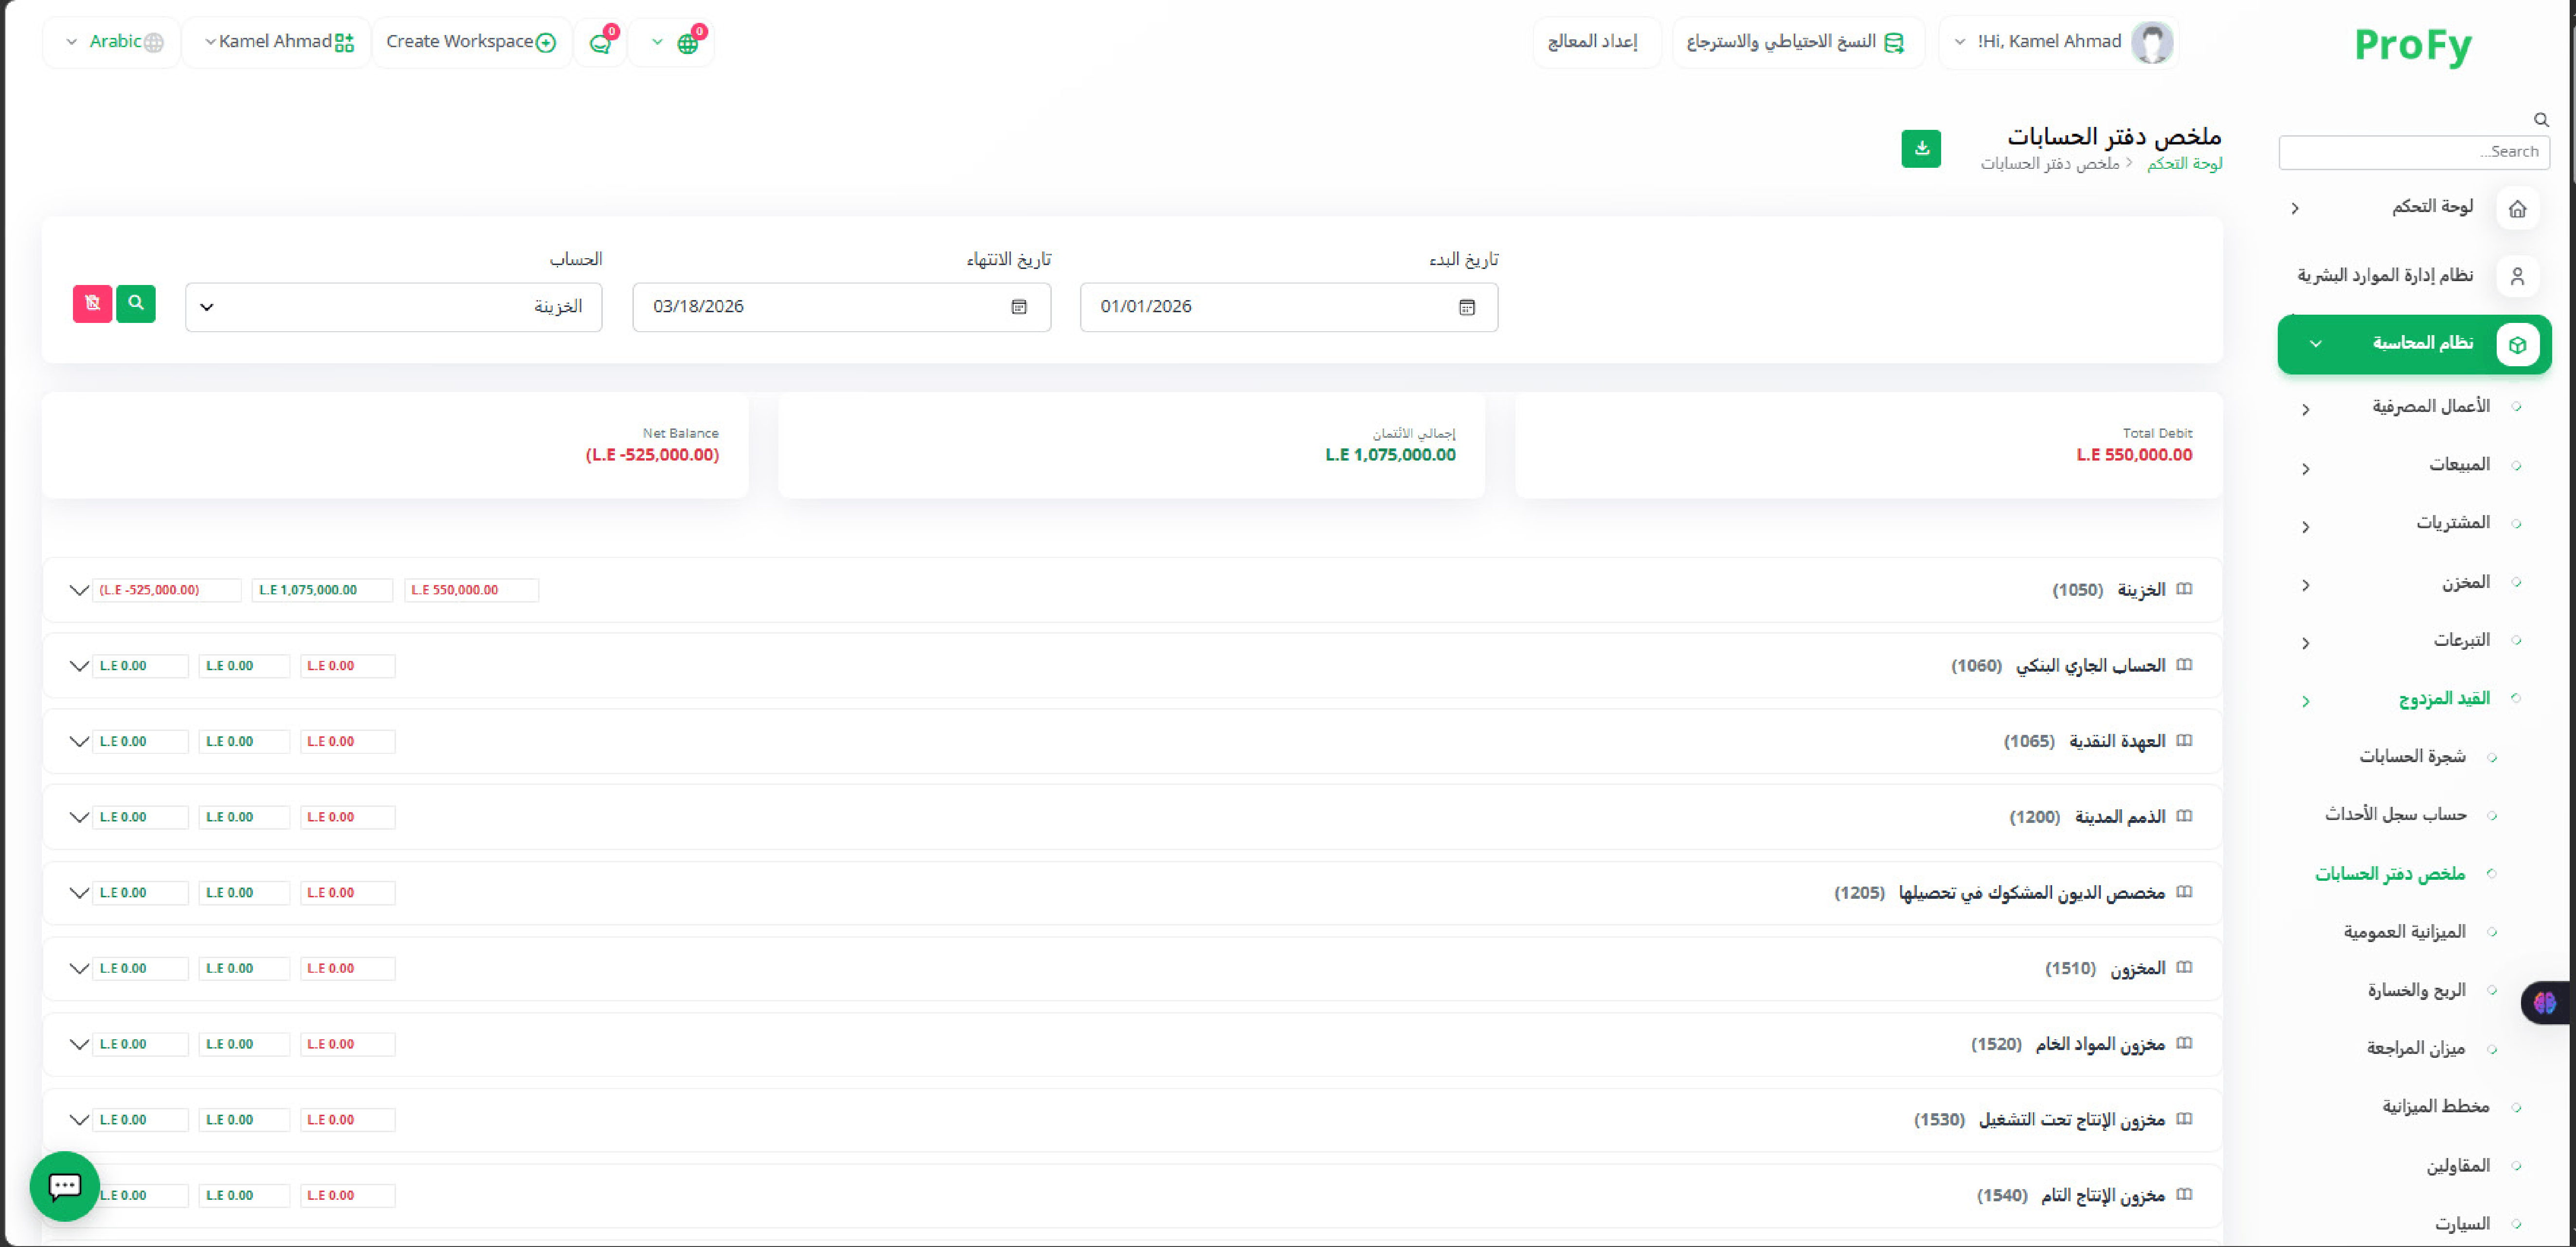The image size is (2576, 1247).
Task: Click the end date calendar icon
Action: 1019,307
